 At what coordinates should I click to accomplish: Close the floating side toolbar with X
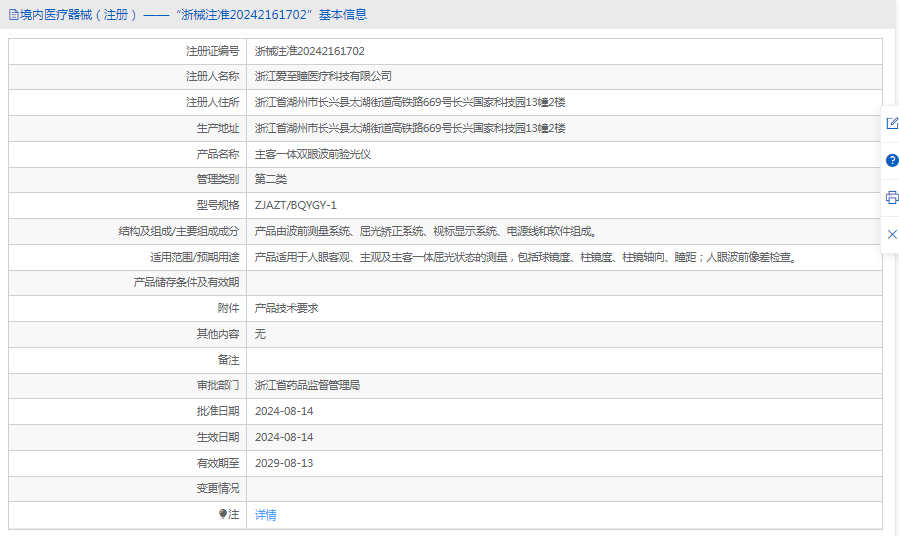892,234
